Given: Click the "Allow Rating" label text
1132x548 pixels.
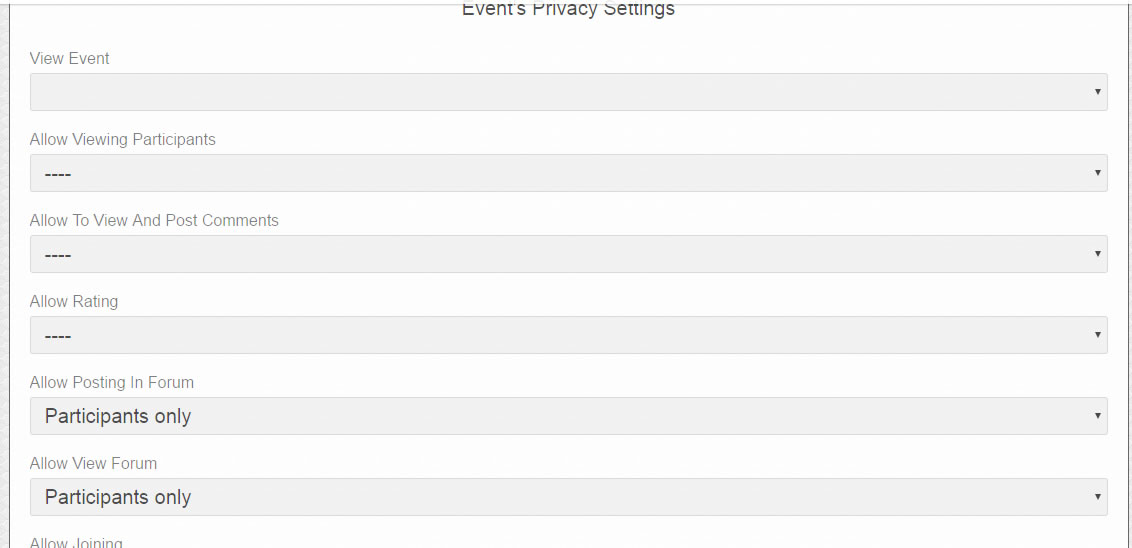Looking at the screenshot, I should click(74, 301).
